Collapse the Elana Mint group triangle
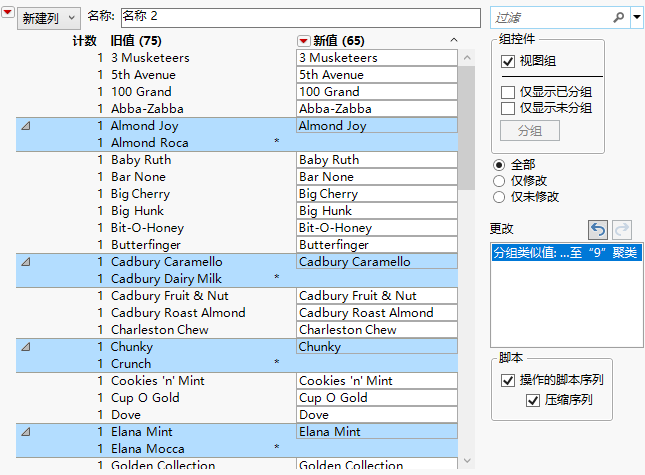This screenshot has height=475, width=645. pyautogui.click(x=26, y=432)
